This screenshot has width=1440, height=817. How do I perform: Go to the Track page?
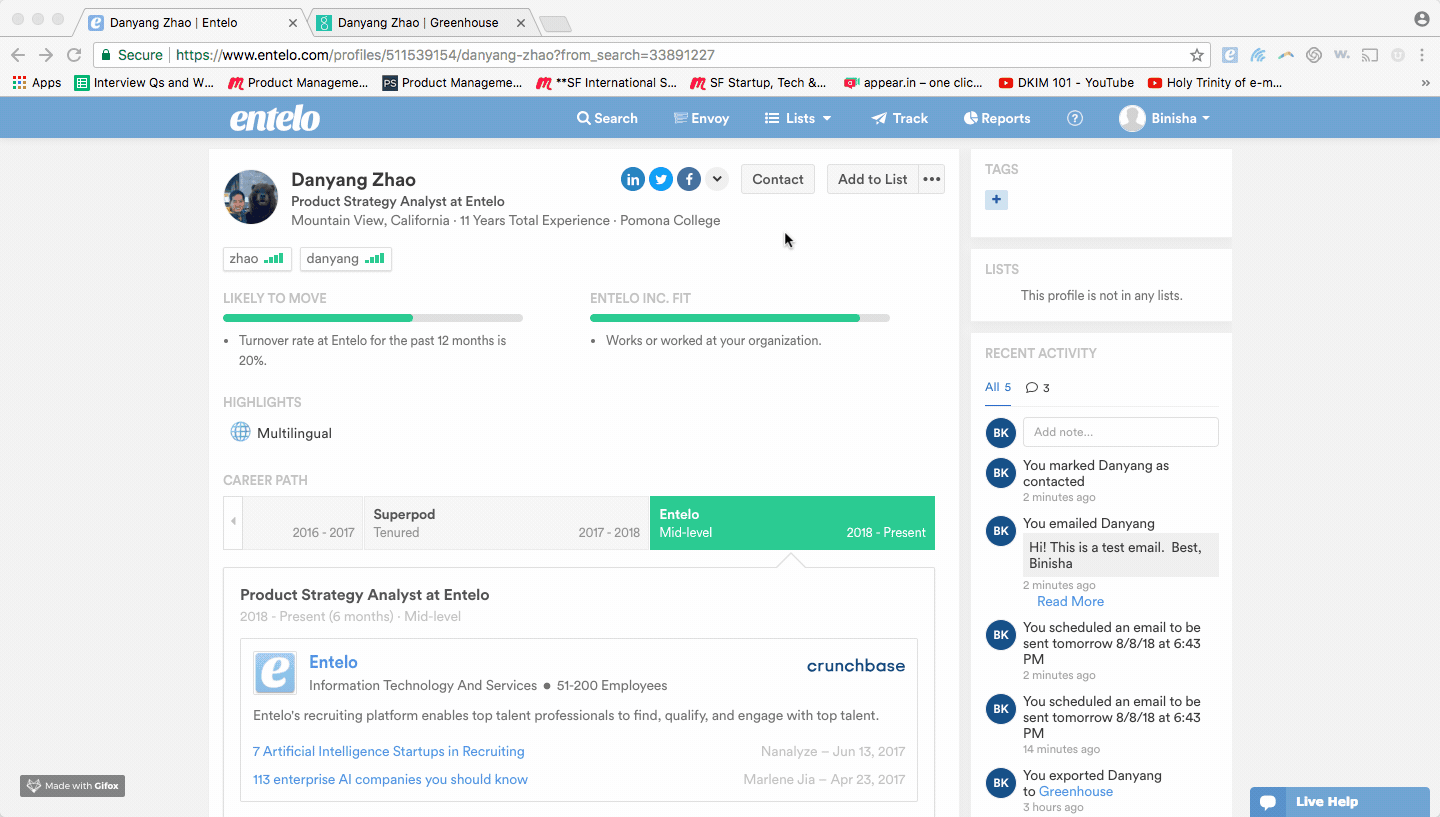(900, 118)
